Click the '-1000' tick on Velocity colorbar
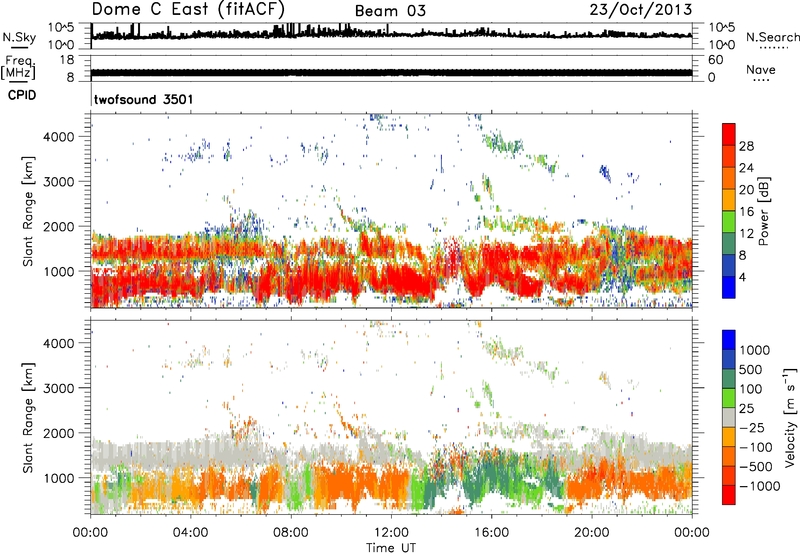 [x=760, y=486]
